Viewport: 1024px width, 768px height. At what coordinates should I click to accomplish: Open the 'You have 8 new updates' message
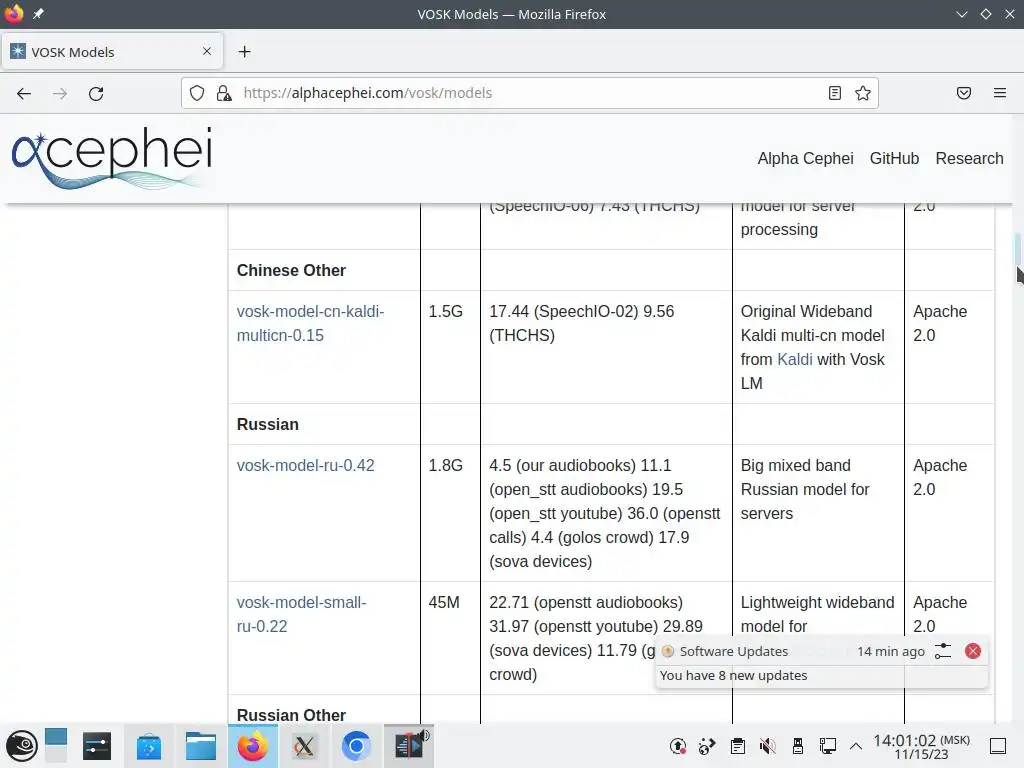pos(733,675)
